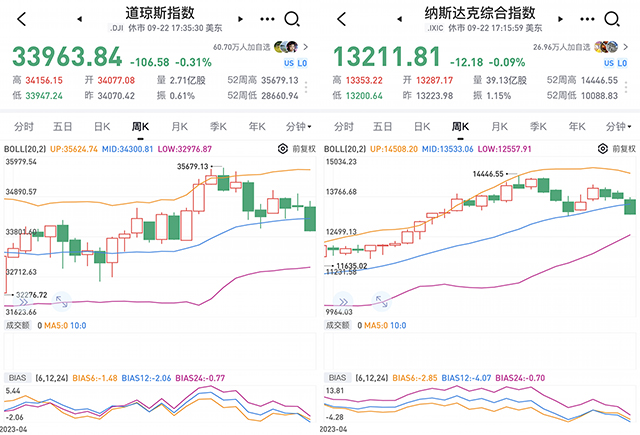Open more options on 道琼斯指数 header
This screenshot has width=640, height=435.
(x=267, y=19)
